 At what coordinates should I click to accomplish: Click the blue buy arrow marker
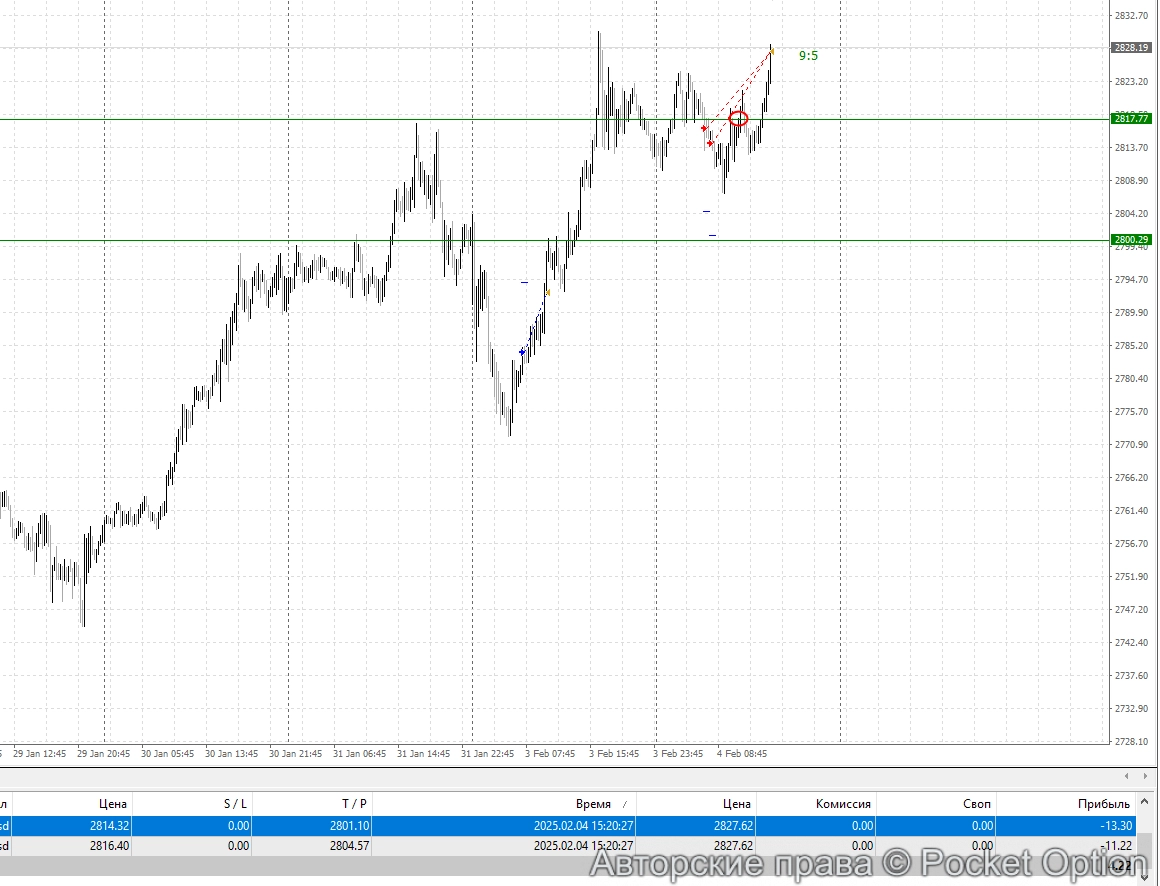pos(522,352)
